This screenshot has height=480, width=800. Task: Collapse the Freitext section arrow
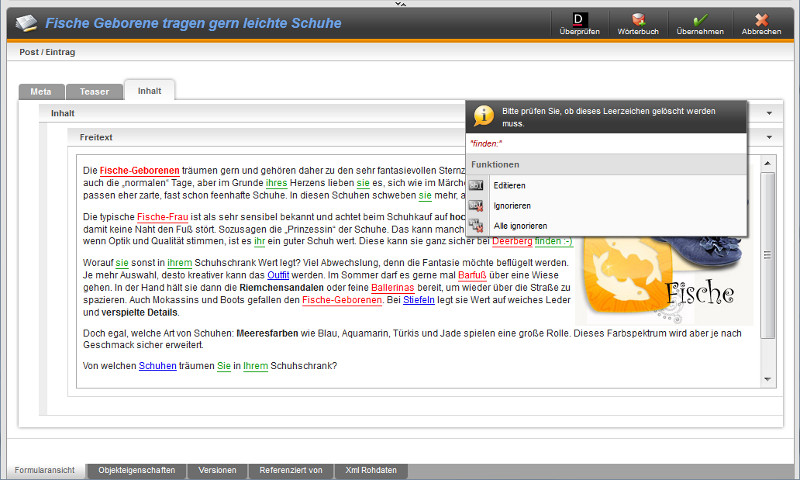click(x=768, y=136)
